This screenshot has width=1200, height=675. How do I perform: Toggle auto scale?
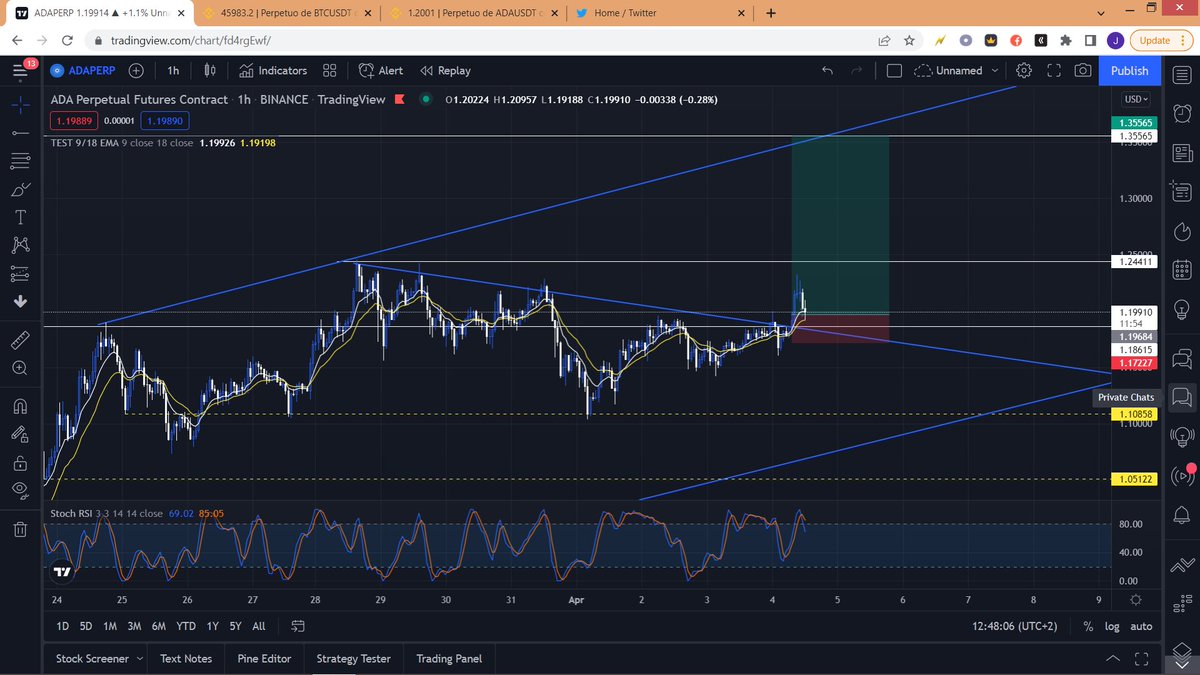(x=1141, y=626)
